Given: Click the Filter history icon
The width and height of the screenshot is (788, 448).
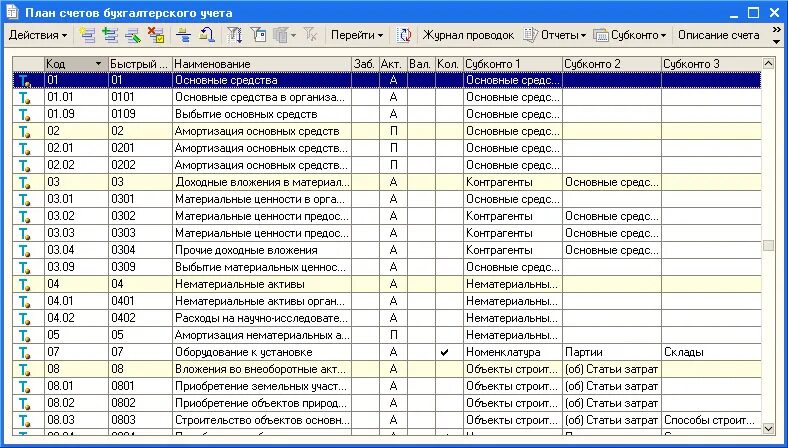Looking at the screenshot, I should (280, 35).
